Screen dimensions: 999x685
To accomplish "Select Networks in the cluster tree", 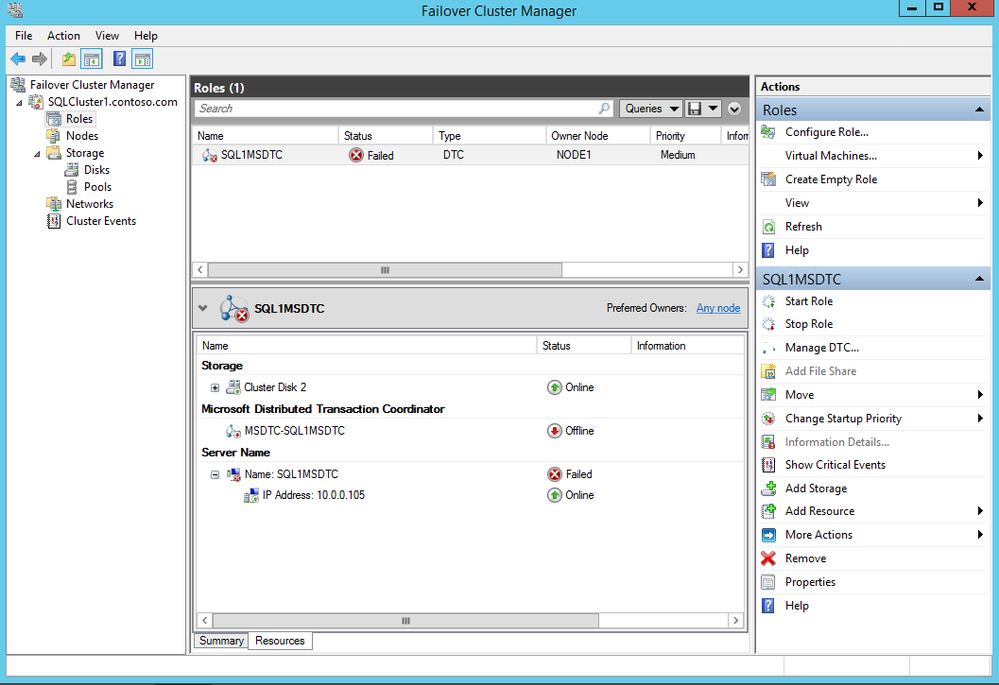I will pos(90,205).
